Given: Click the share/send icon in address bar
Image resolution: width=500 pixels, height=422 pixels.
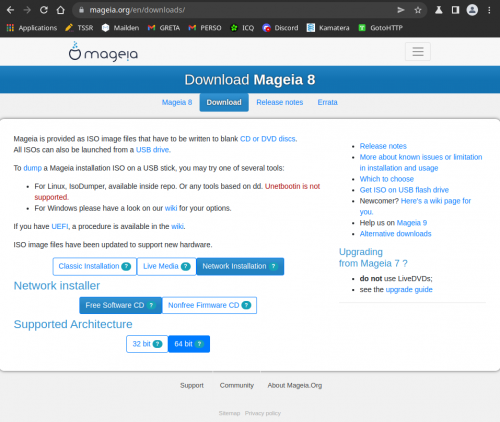Looking at the screenshot, I should [401, 10].
